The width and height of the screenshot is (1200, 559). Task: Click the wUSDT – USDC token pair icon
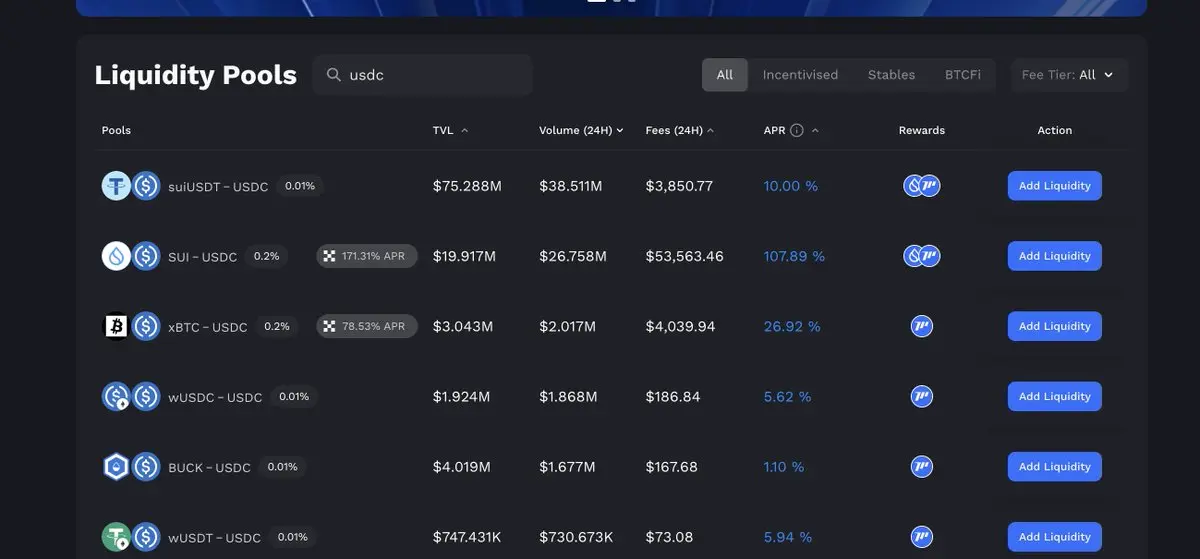click(131, 537)
